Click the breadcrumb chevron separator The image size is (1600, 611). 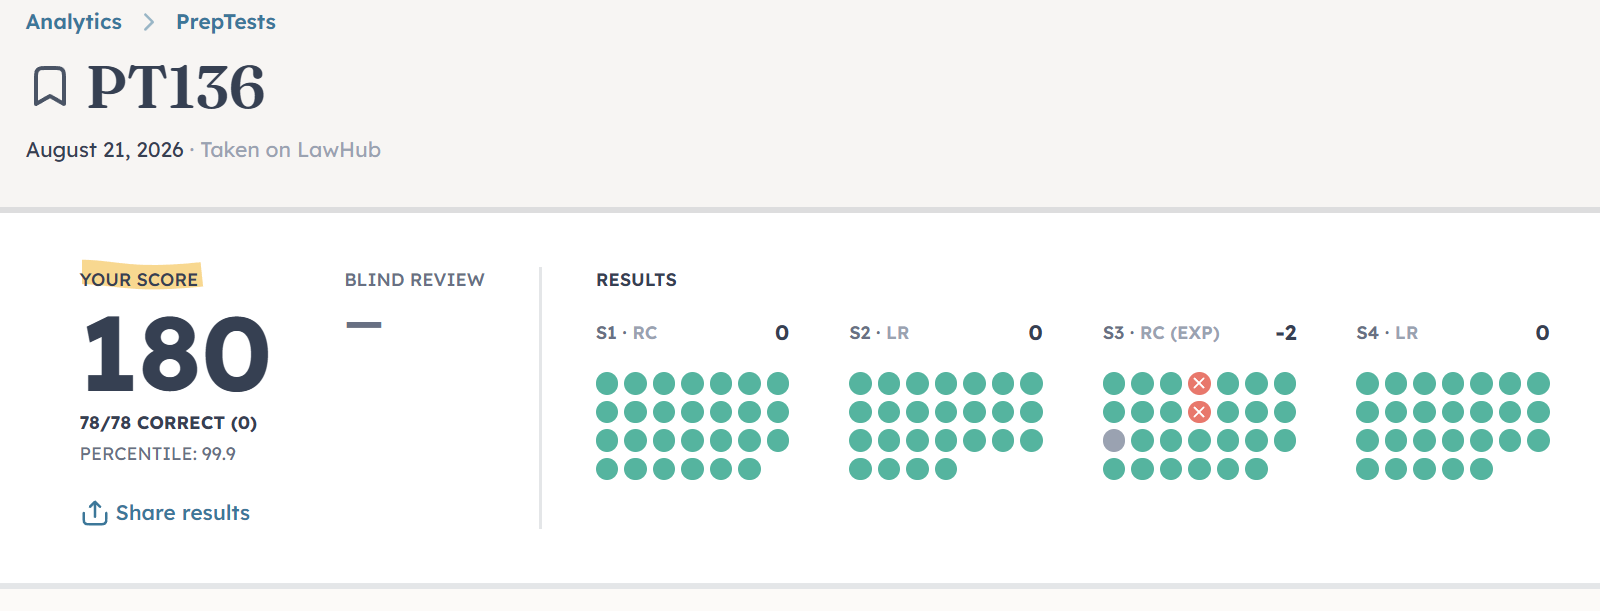tap(149, 22)
